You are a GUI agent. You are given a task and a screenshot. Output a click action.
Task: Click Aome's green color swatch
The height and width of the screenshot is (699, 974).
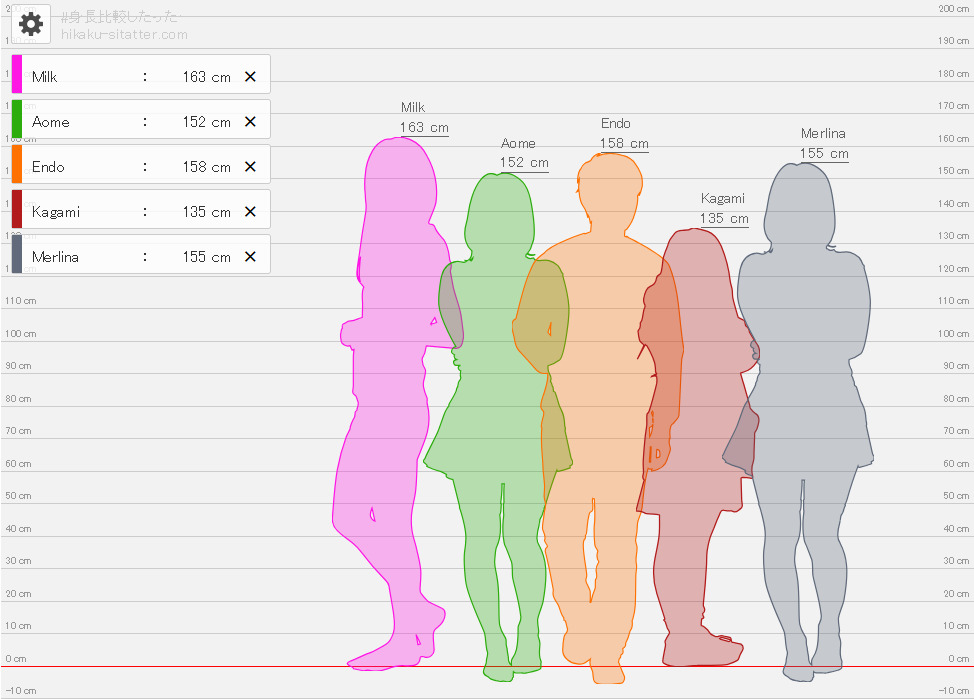(x=17, y=120)
